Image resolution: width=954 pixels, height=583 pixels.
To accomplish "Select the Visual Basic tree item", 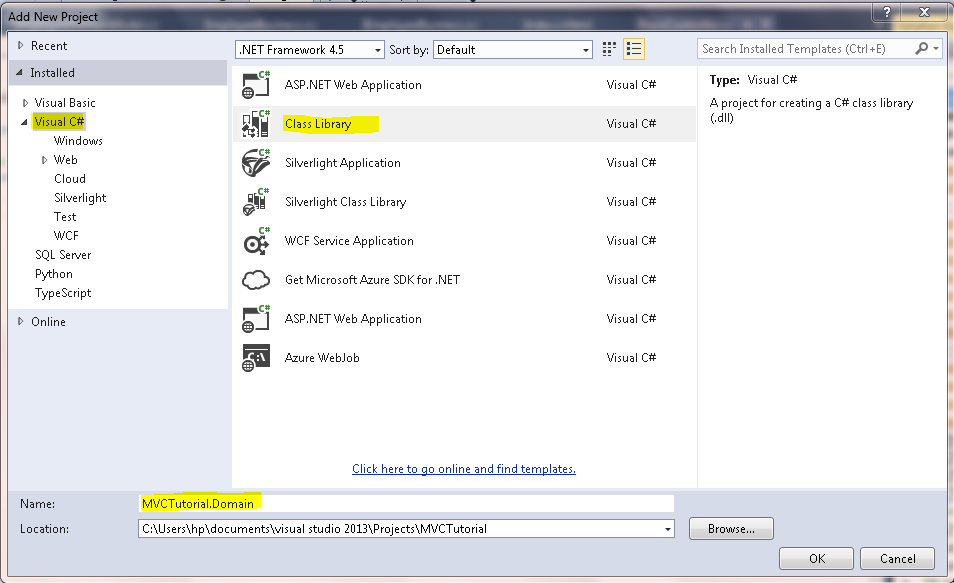I will pos(65,103).
